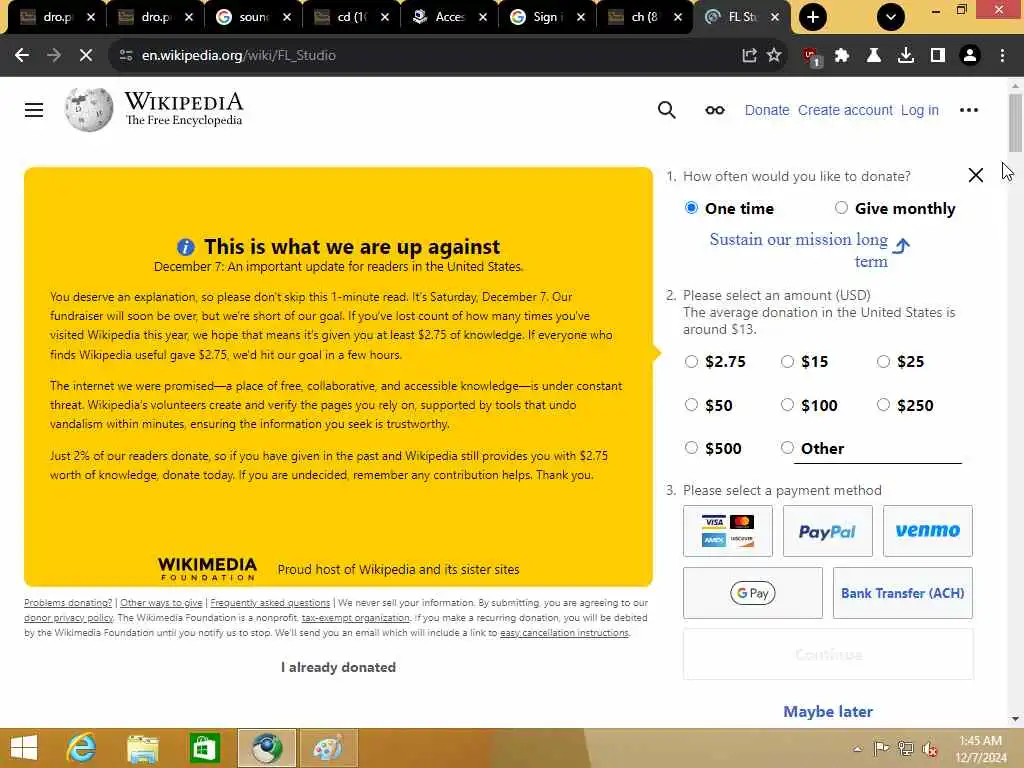Open Frequently asked questions link
Viewport: 1024px width, 768px height.
(270, 603)
